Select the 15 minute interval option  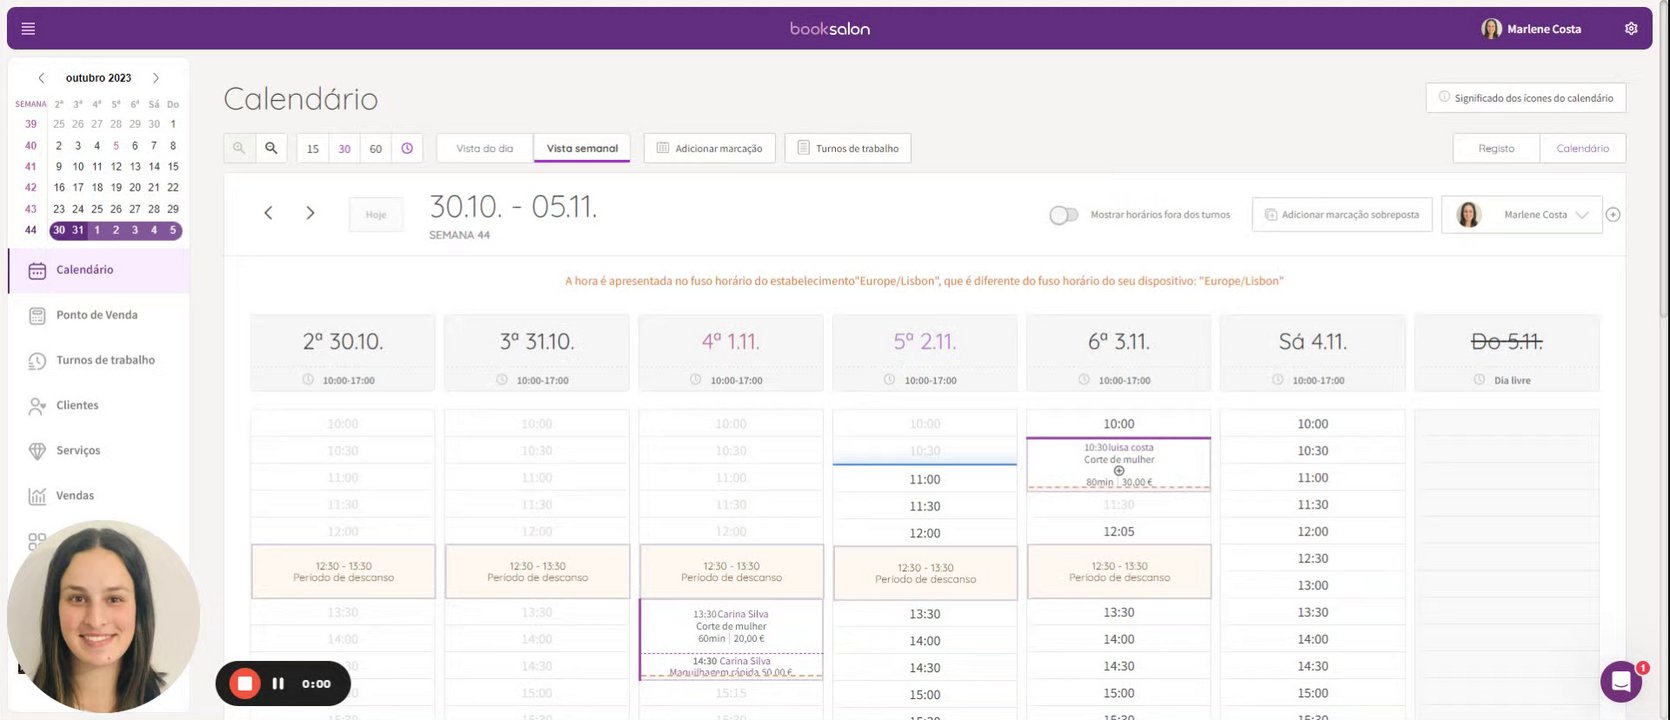coord(313,148)
